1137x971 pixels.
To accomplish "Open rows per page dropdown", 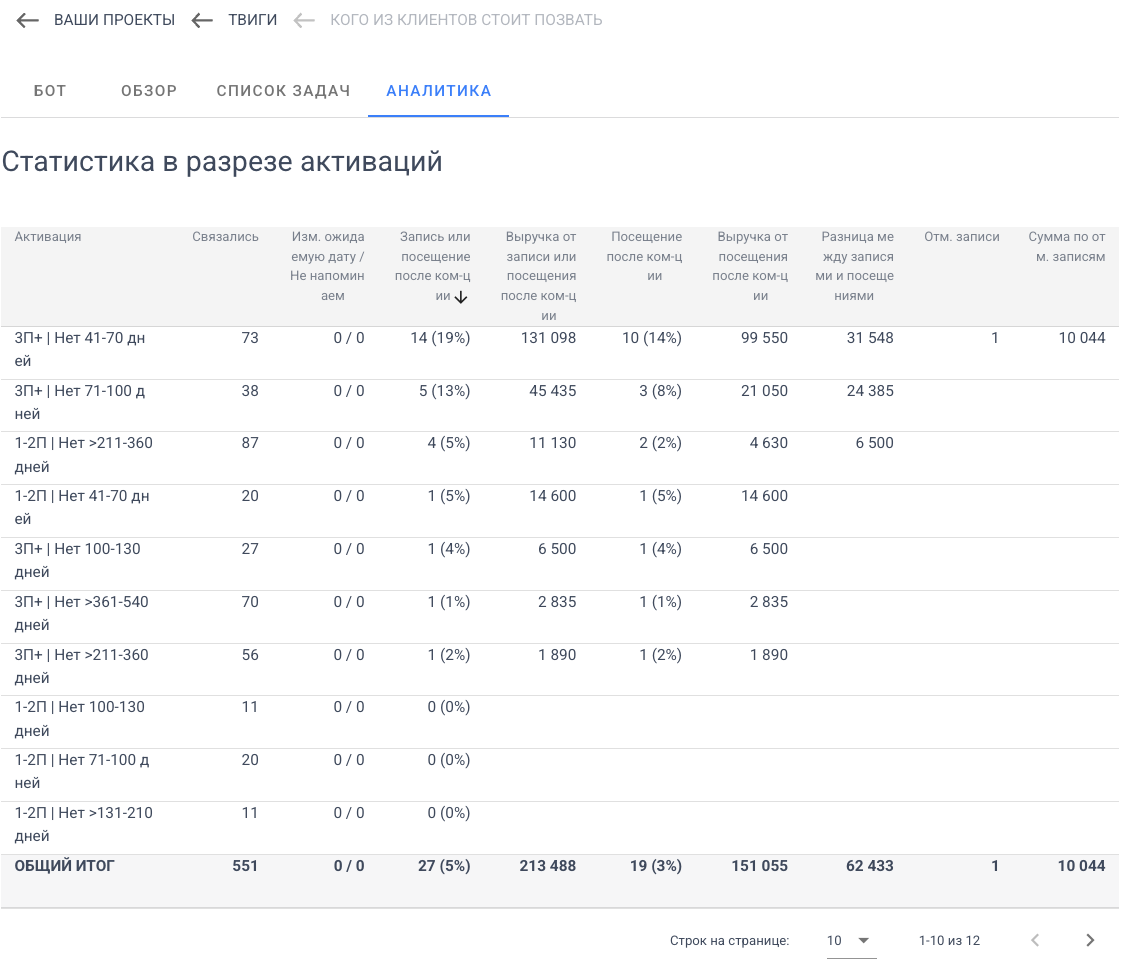I will 850,941.
